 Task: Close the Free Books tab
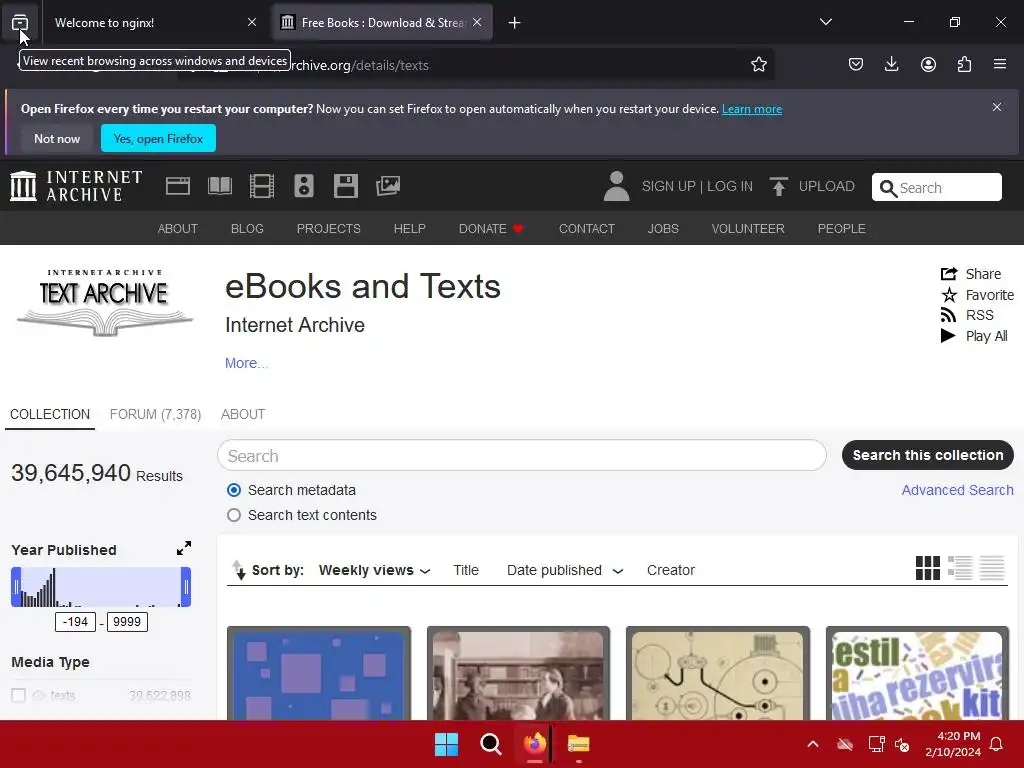[x=477, y=22]
